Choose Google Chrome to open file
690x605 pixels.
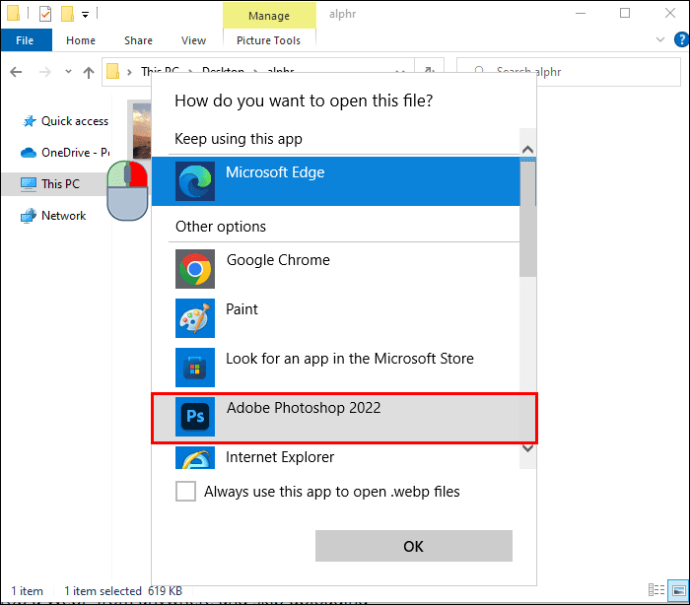(x=336, y=269)
